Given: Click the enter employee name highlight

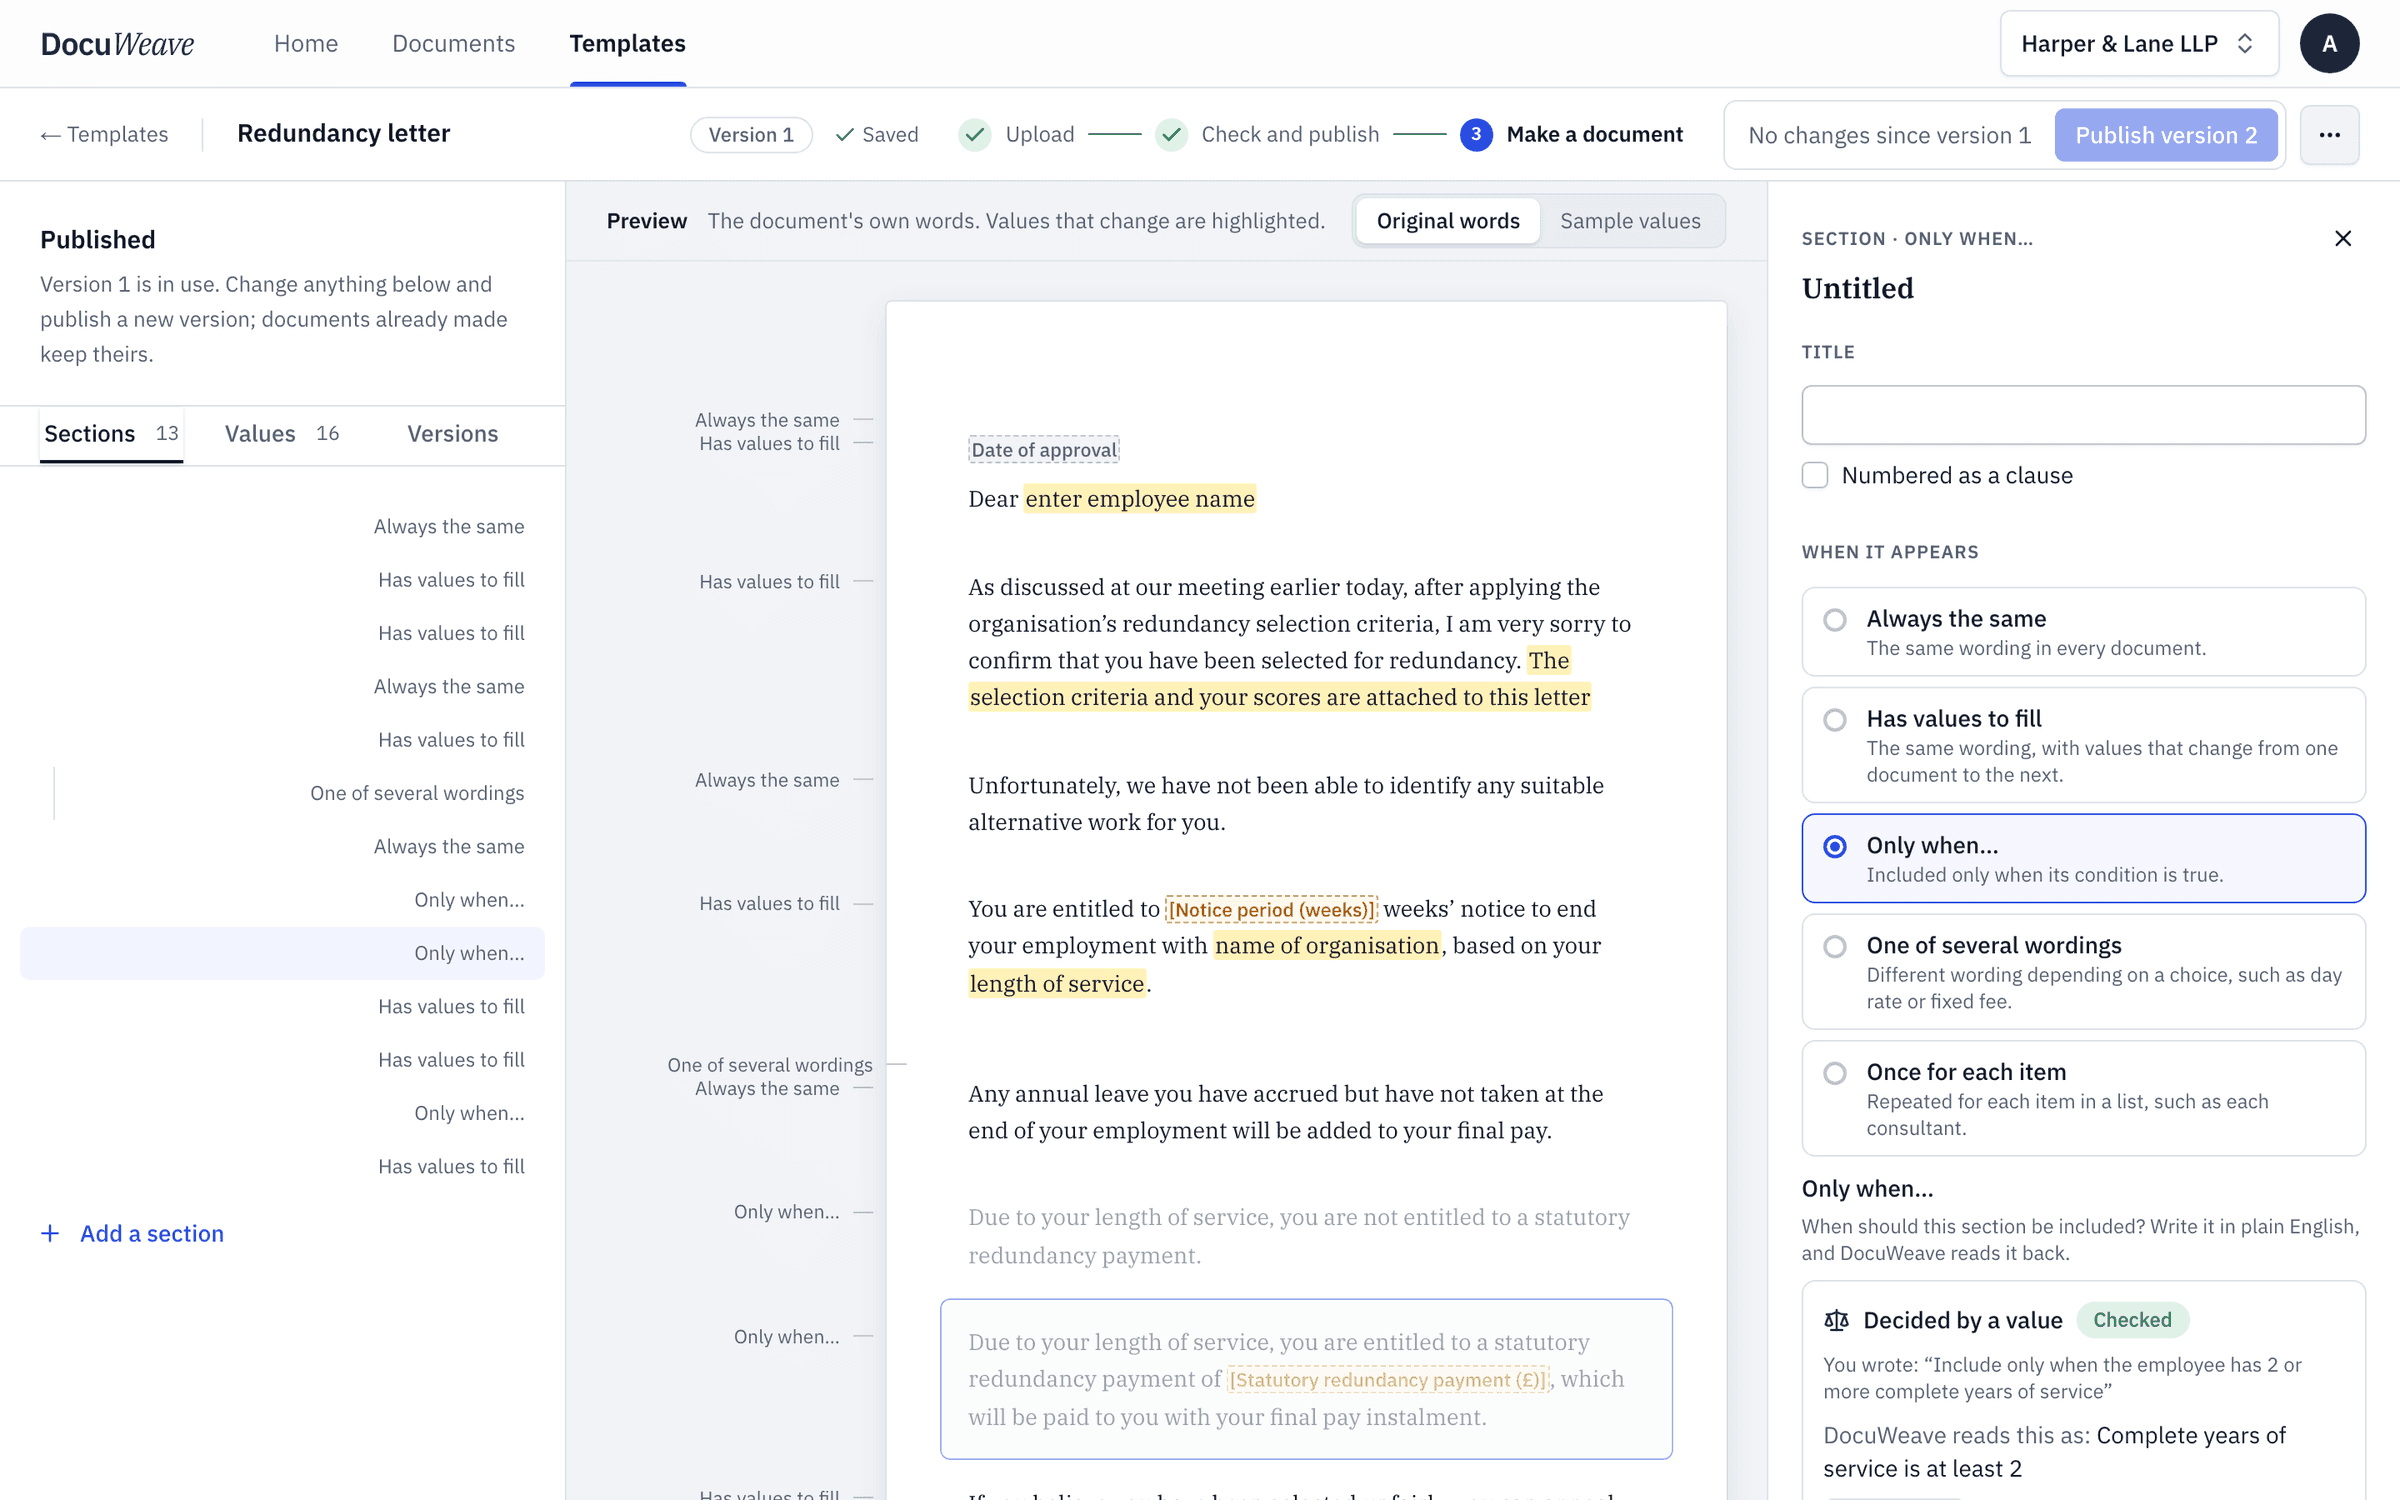Looking at the screenshot, I should (1139, 499).
